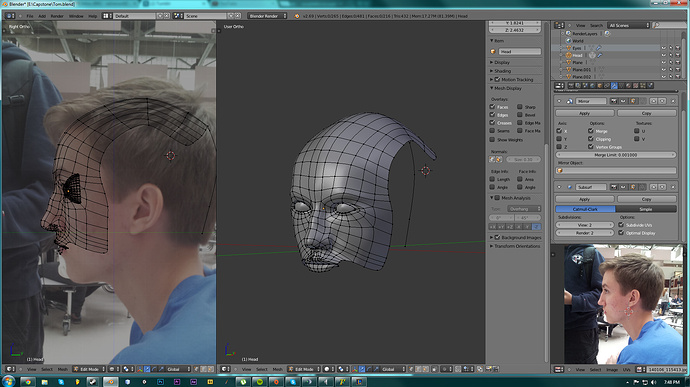690x387 pixels.
Task: Open center viewport editor type selector icon
Action: coord(225,369)
